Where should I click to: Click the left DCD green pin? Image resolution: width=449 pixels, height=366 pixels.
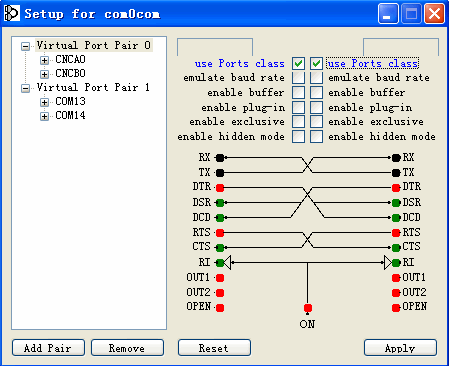pyautogui.click(x=220, y=218)
